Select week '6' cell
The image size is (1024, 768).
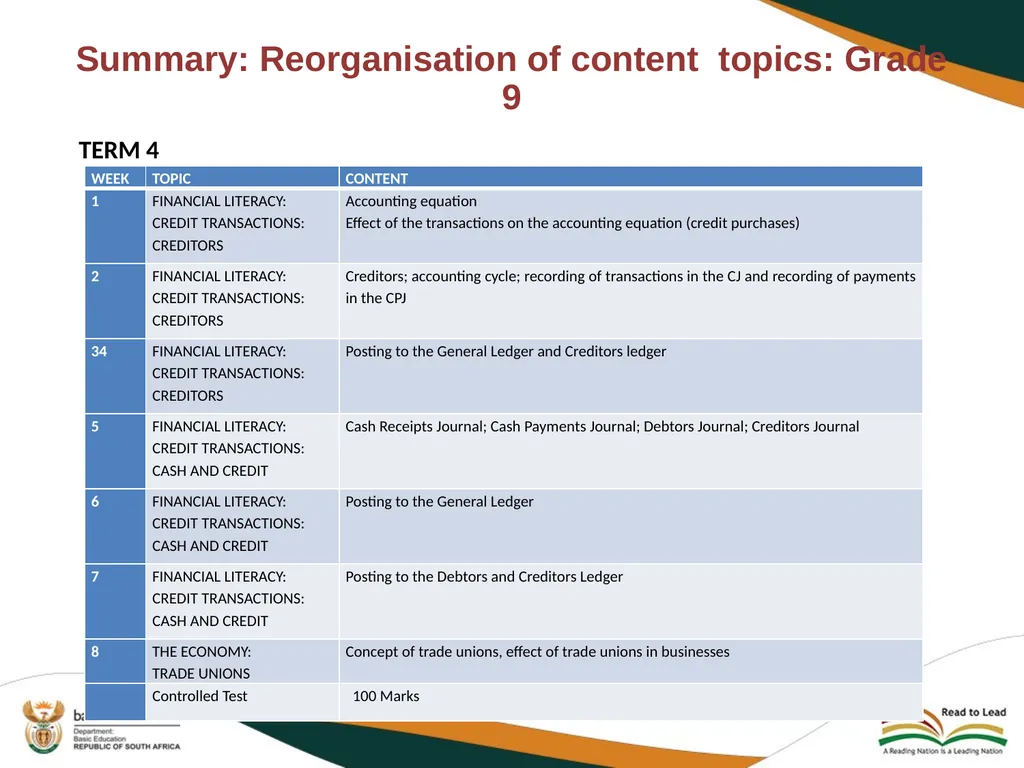click(x=115, y=526)
